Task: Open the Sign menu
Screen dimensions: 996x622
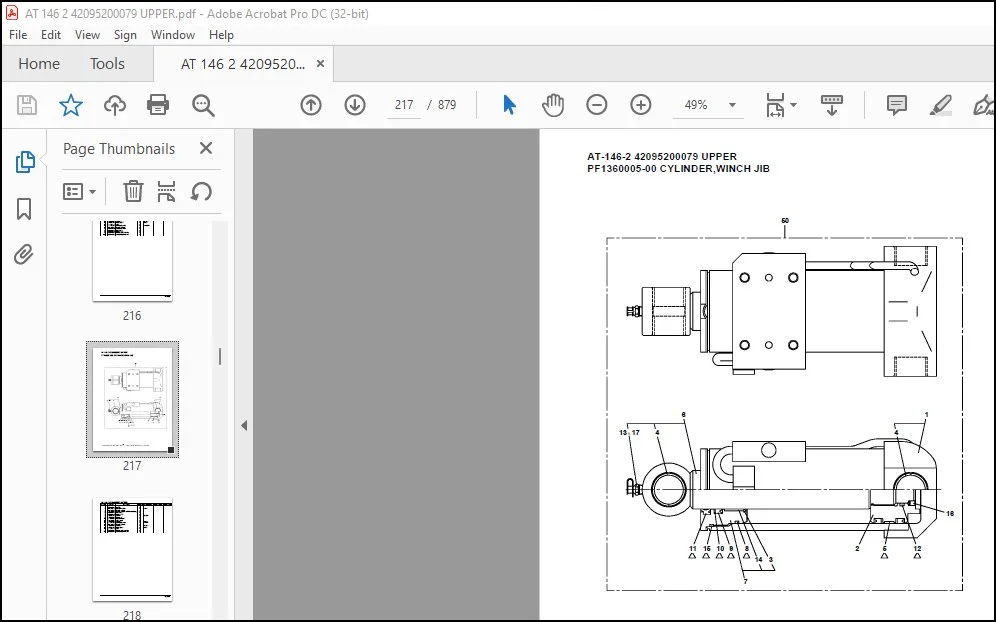Action: (125, 35)
